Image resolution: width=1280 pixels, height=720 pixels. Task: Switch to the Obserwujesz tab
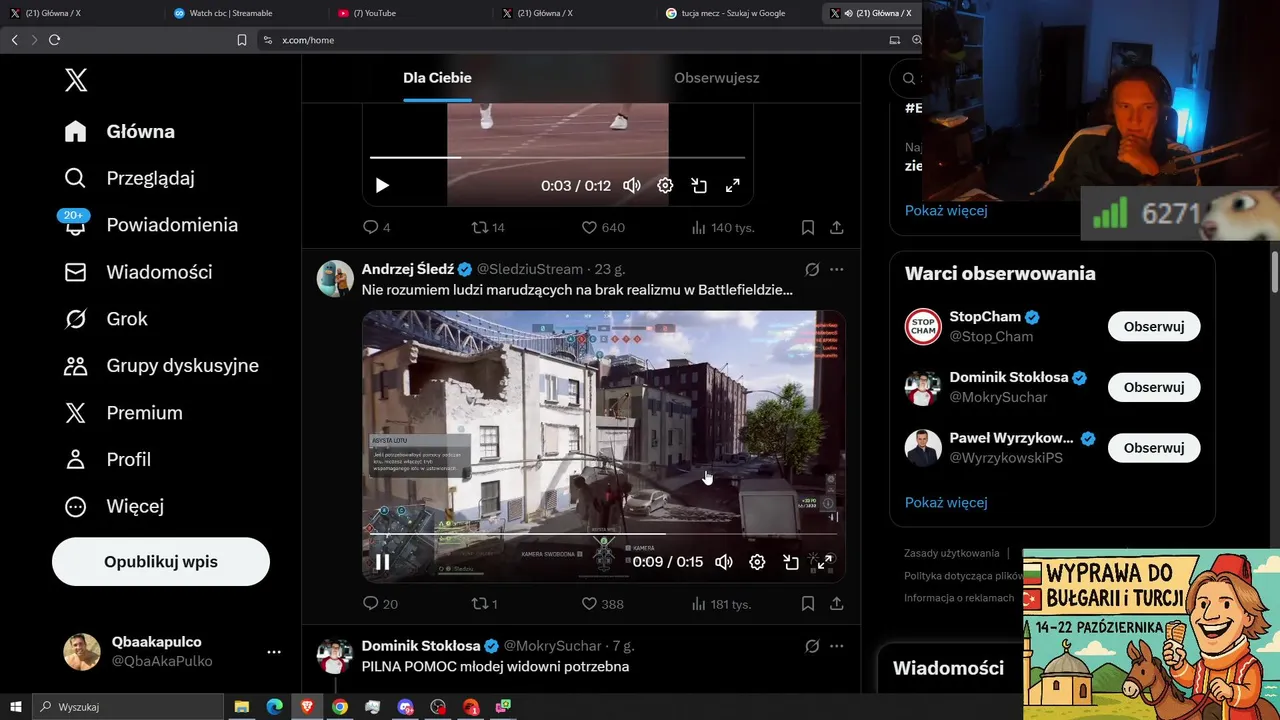point(716,78)
